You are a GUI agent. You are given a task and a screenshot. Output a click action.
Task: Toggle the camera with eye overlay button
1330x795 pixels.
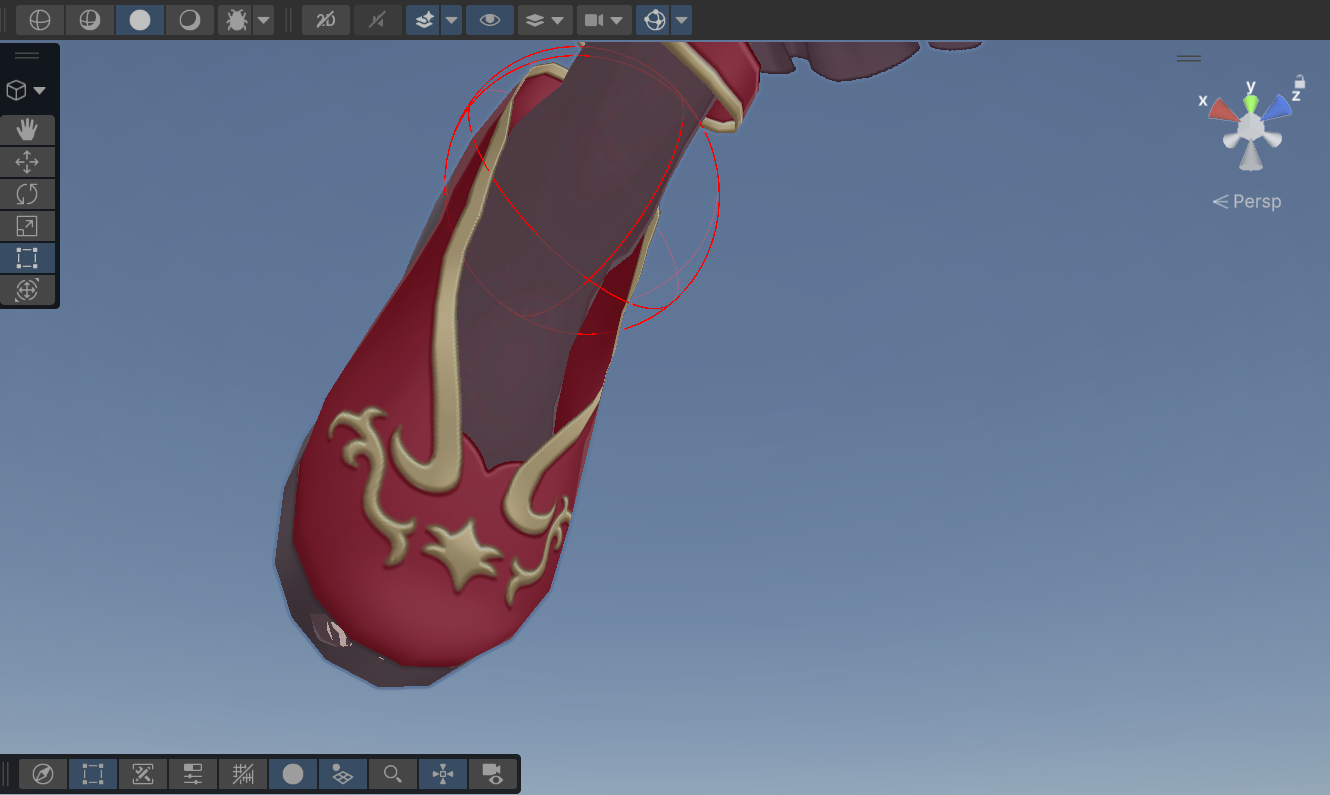click(x=492, y=774)
